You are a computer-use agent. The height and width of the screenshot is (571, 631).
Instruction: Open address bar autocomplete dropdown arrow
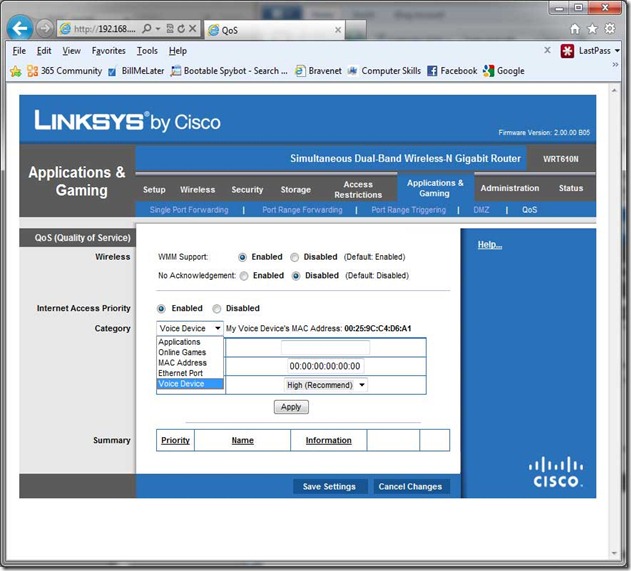158,29
